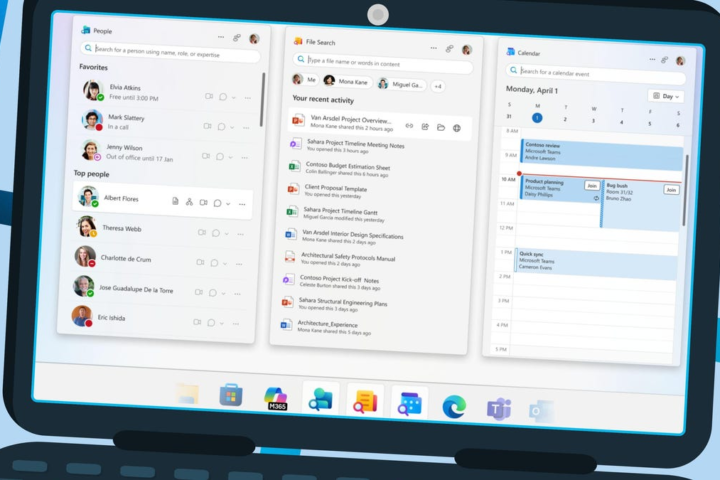Click the People search field
This screenshot has width=720, height=480.
(x=170, y=51)
